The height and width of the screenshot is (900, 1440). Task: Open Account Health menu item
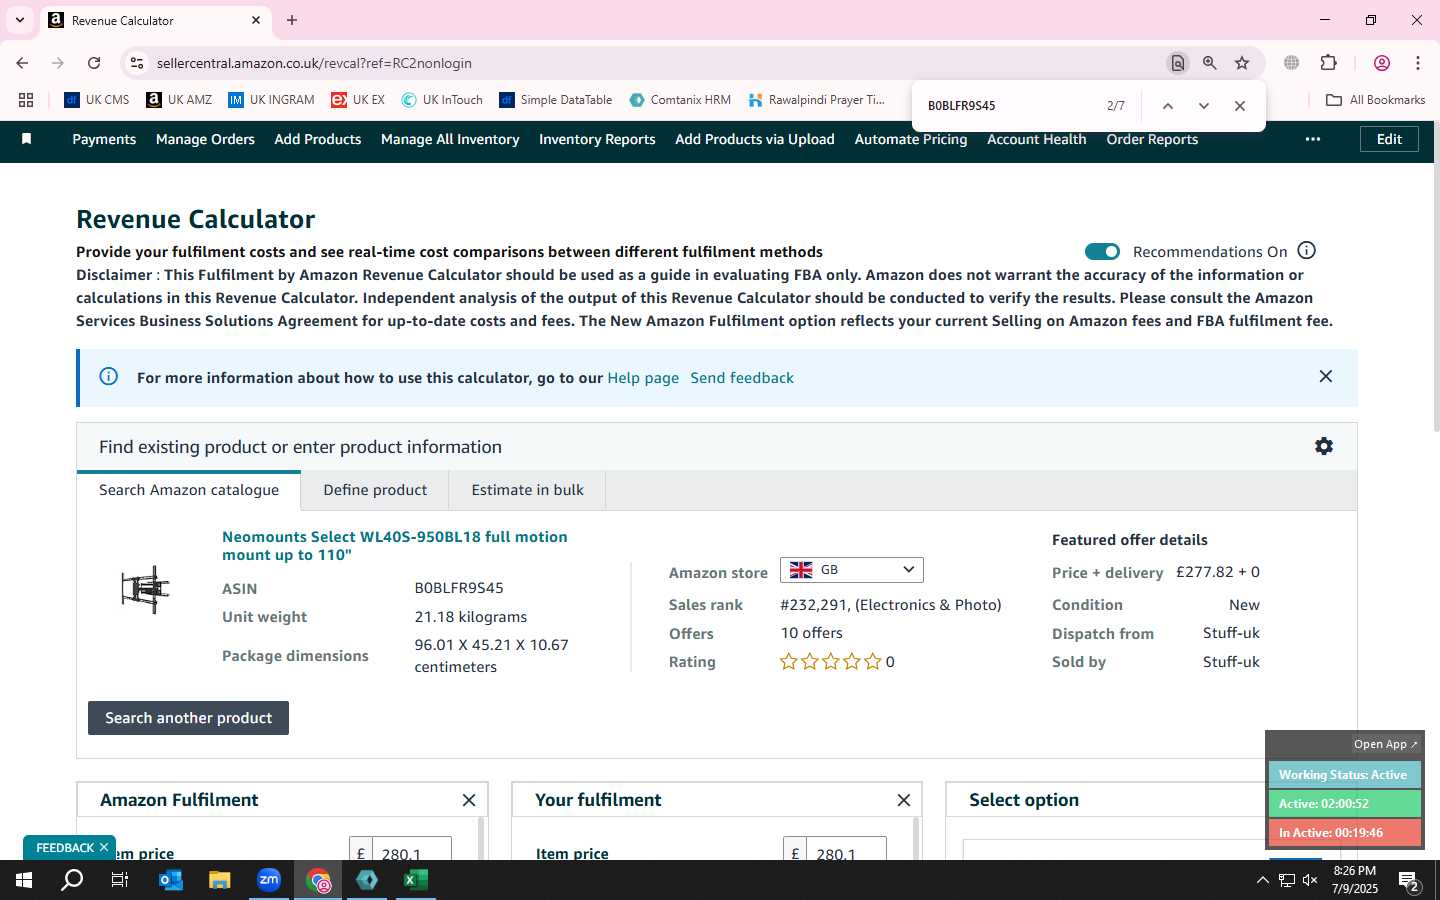1037,139
